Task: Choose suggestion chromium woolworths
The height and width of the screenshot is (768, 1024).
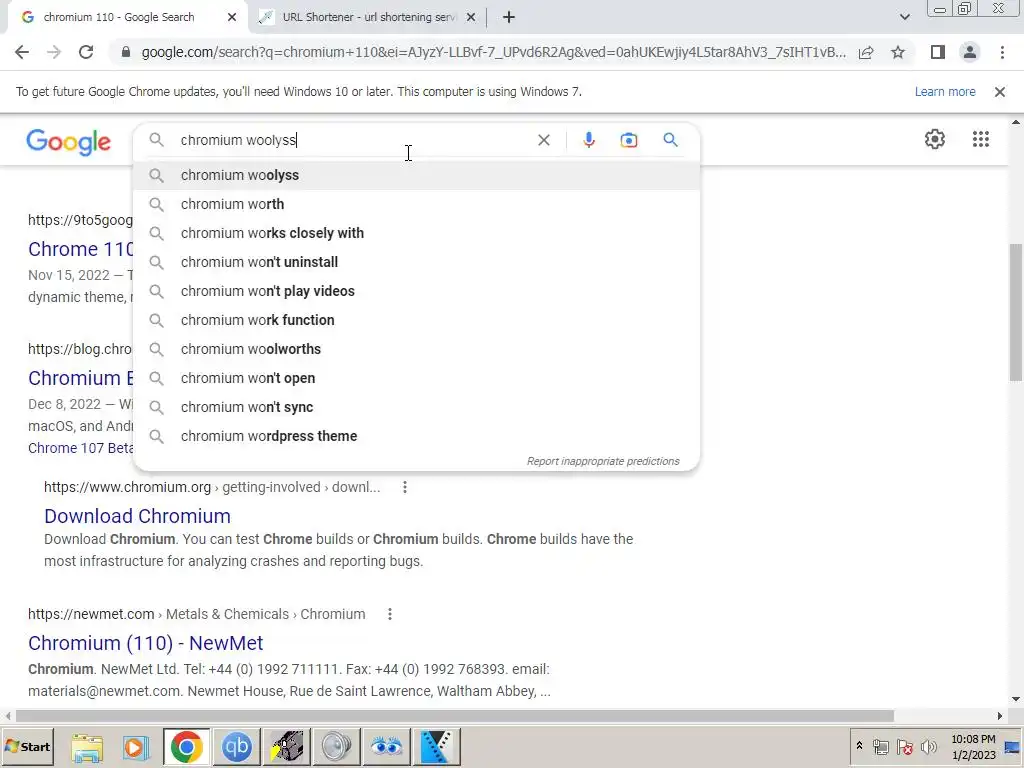Action: pos(416,349)
